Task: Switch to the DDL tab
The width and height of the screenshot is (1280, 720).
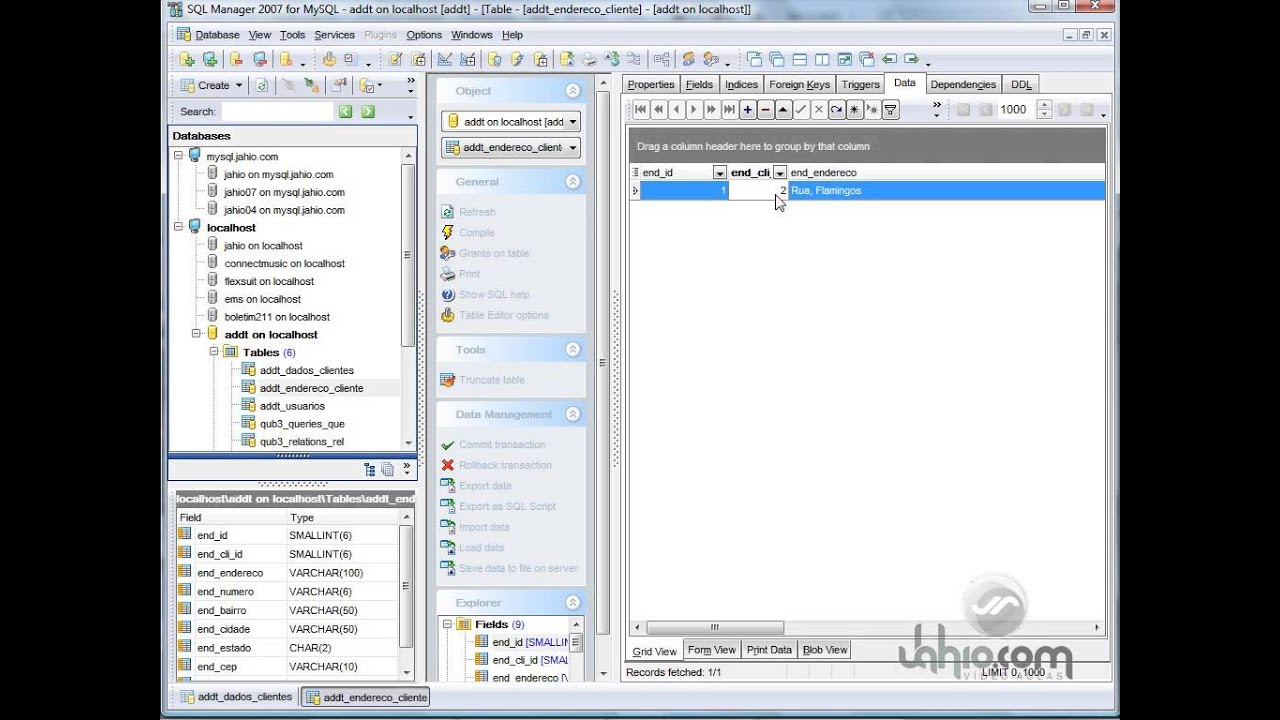Action: tap(1021, 85)
